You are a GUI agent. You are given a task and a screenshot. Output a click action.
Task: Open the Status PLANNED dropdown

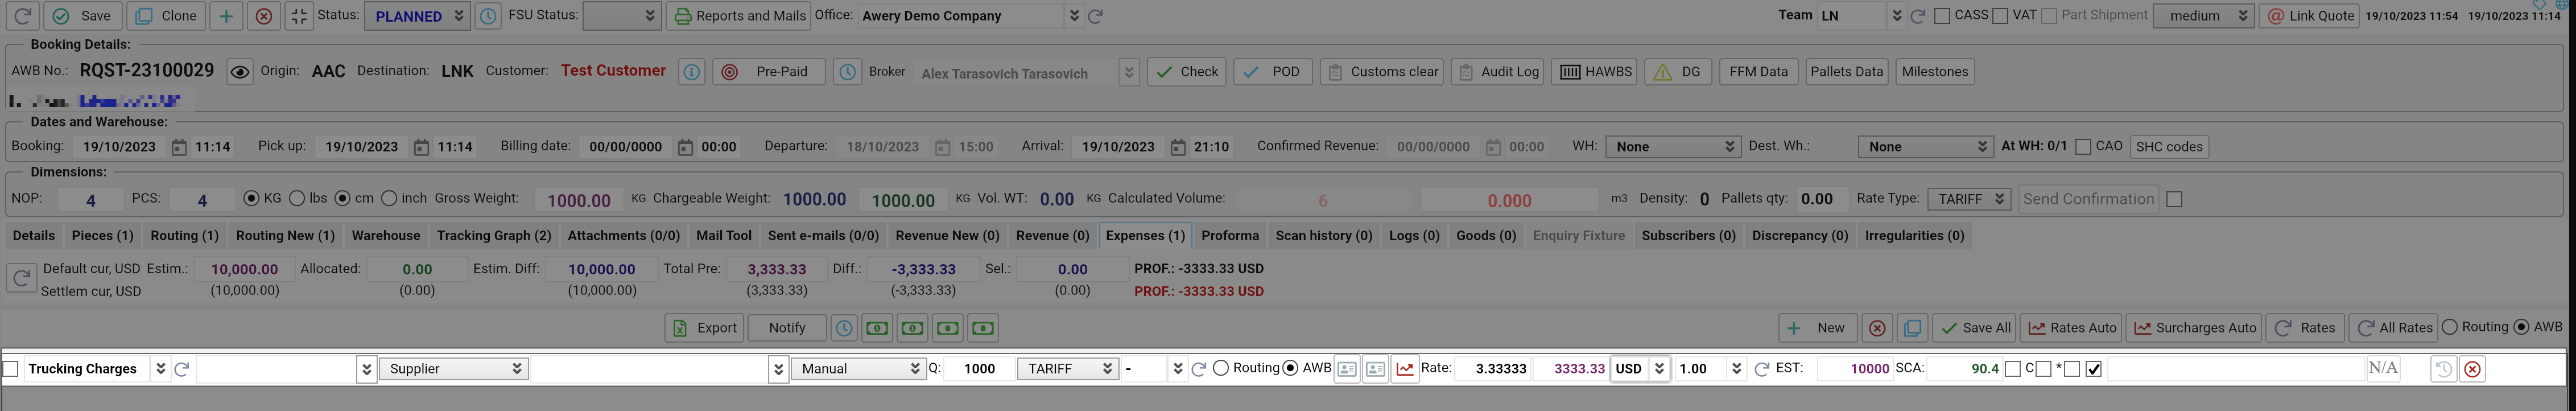[417, 16]
